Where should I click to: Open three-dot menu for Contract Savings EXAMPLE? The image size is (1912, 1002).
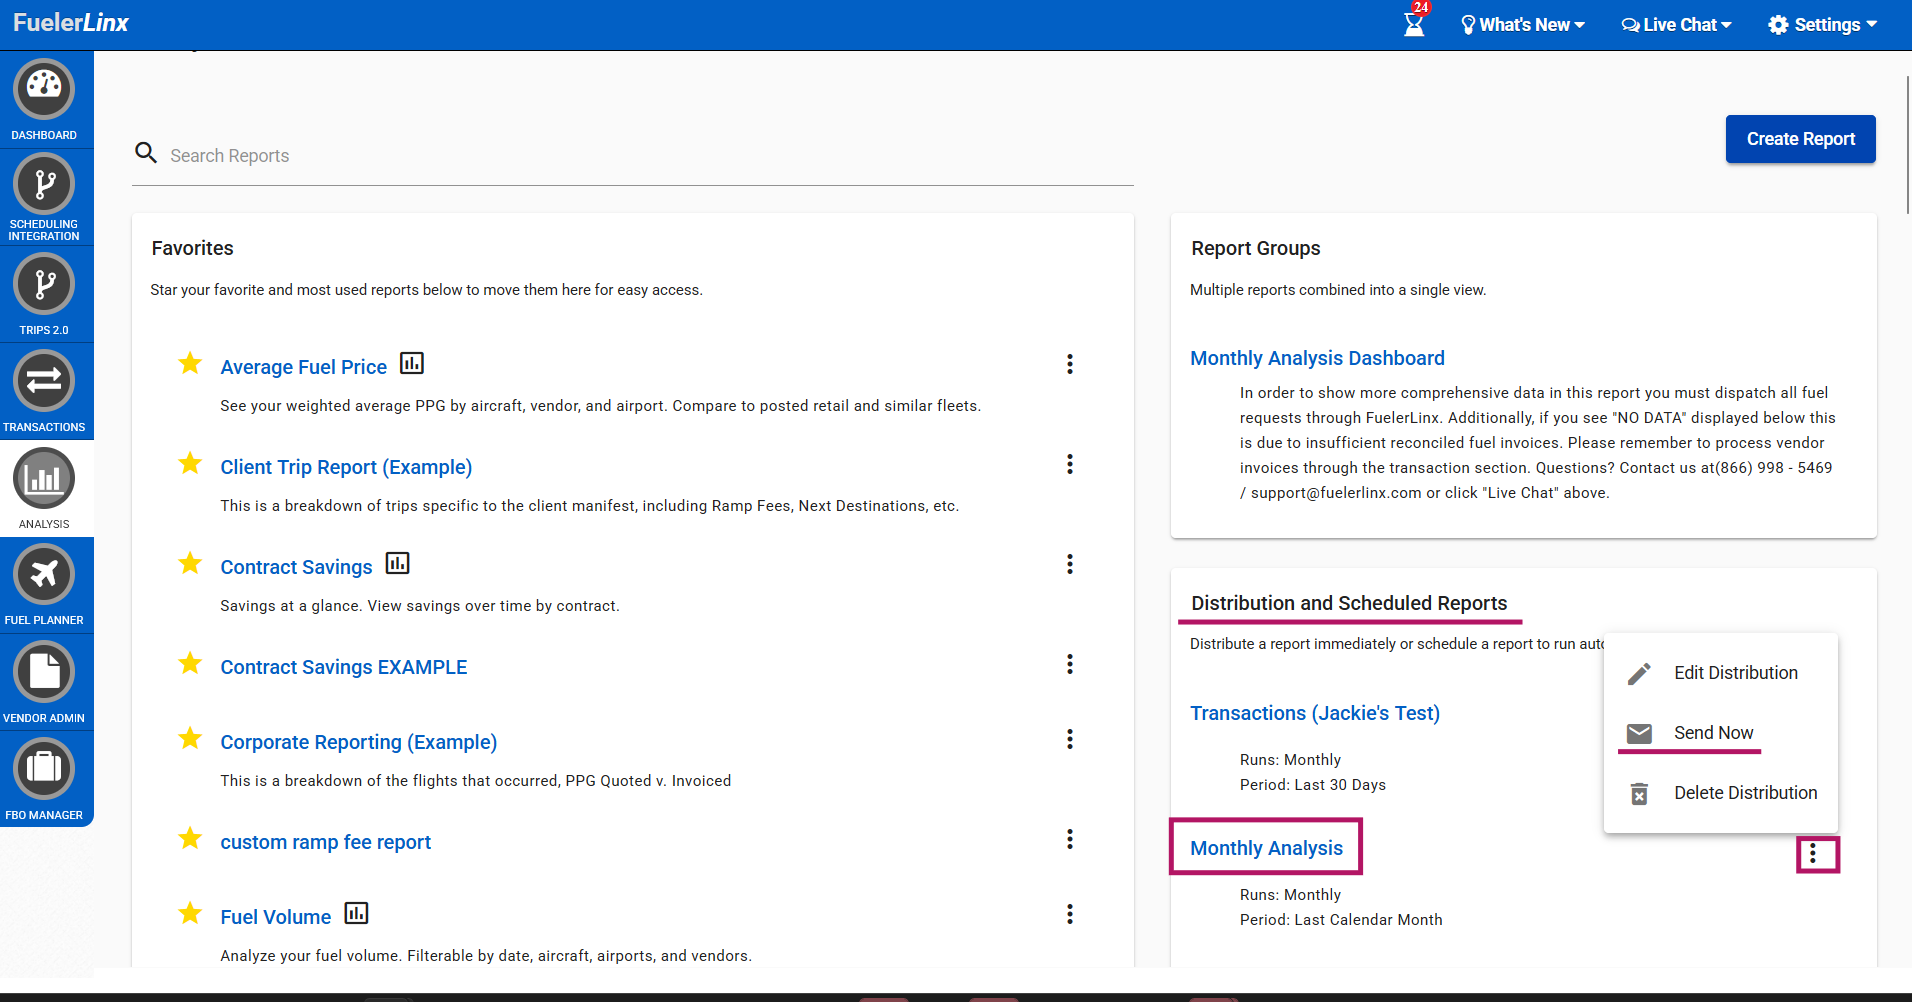coord(1070,664)
